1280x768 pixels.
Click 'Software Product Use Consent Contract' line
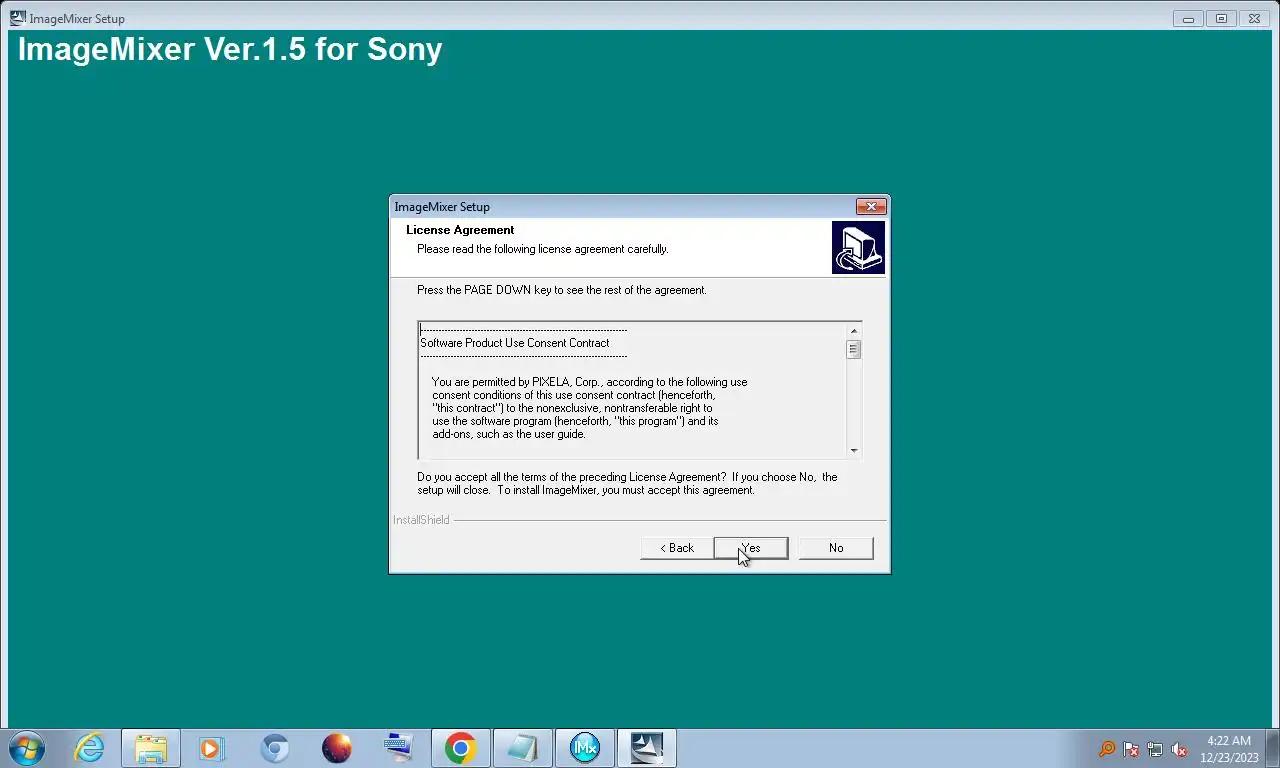click(x=515, y=343)
